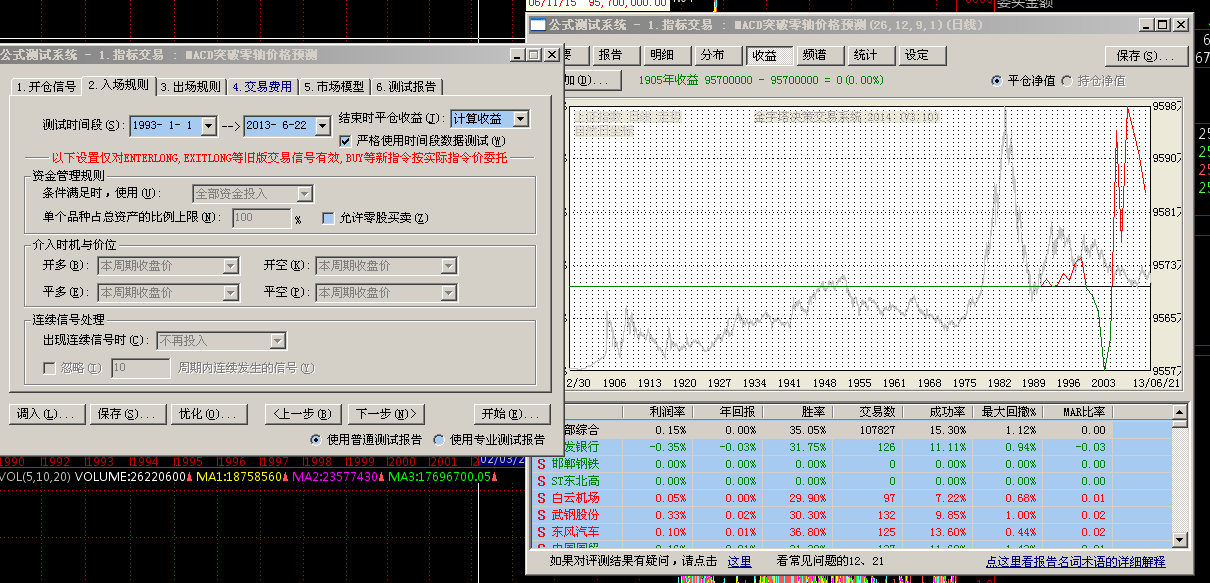Click the S icon beside ST东北高
This screenshot has width=1210, height=583.
(541, 480)
